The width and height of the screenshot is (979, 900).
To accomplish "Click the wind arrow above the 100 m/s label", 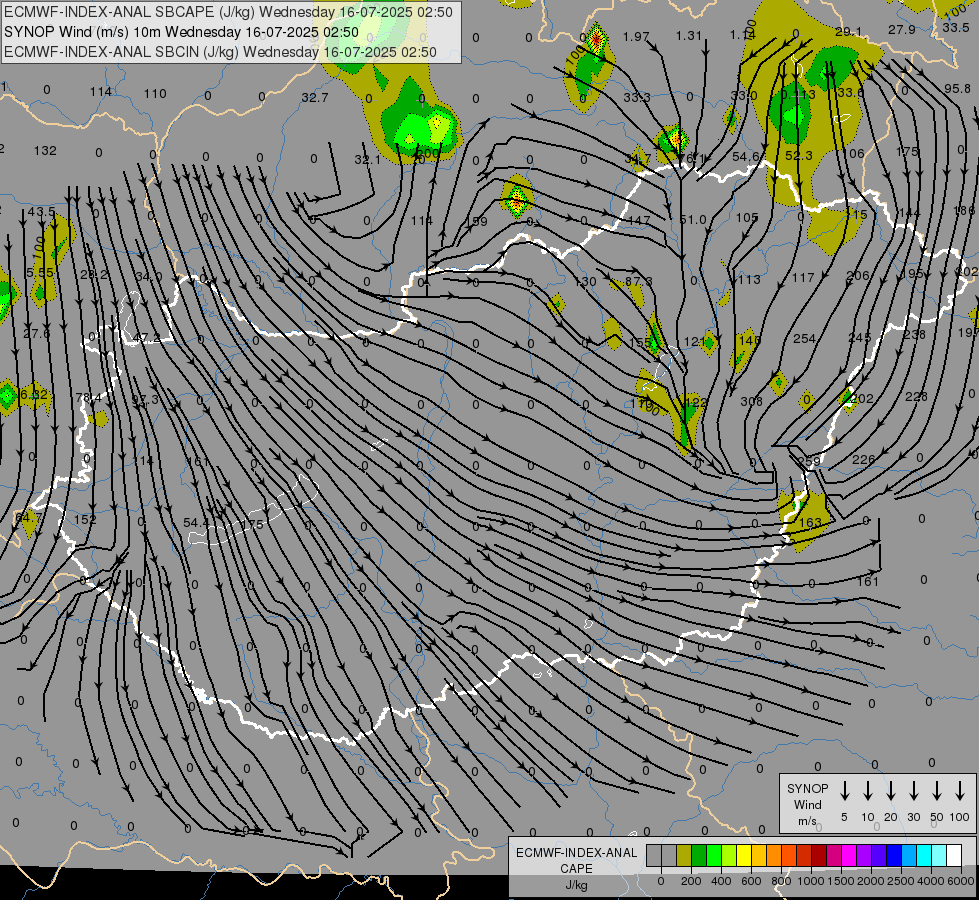I will (x=960, y=791).
